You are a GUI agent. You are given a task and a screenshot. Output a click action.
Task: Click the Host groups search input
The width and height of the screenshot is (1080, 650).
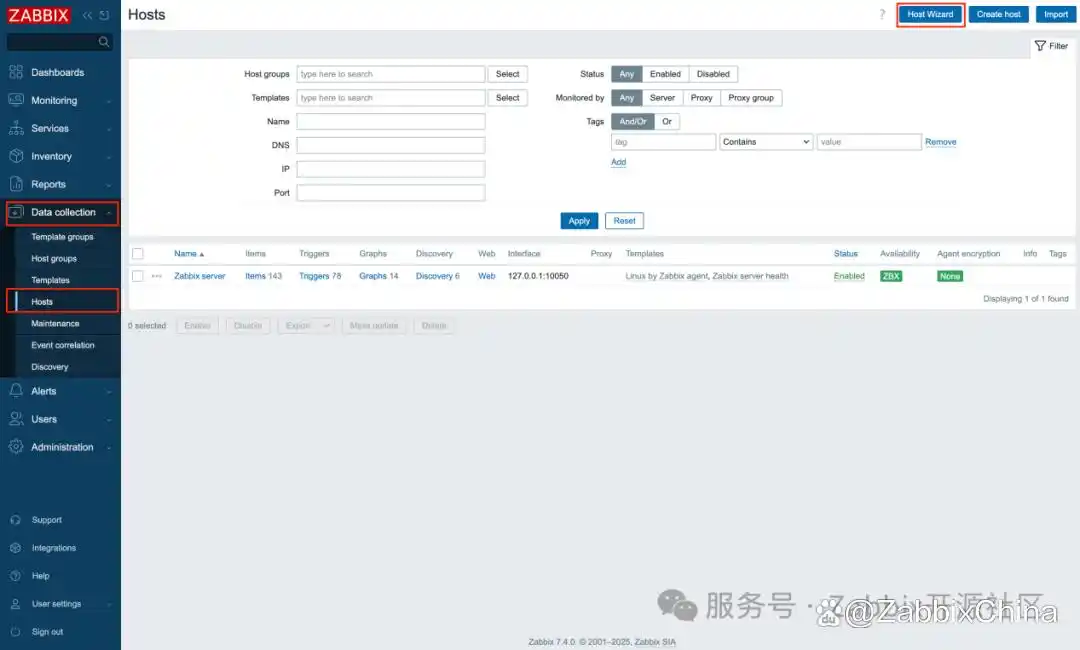[x=391, y=74]
